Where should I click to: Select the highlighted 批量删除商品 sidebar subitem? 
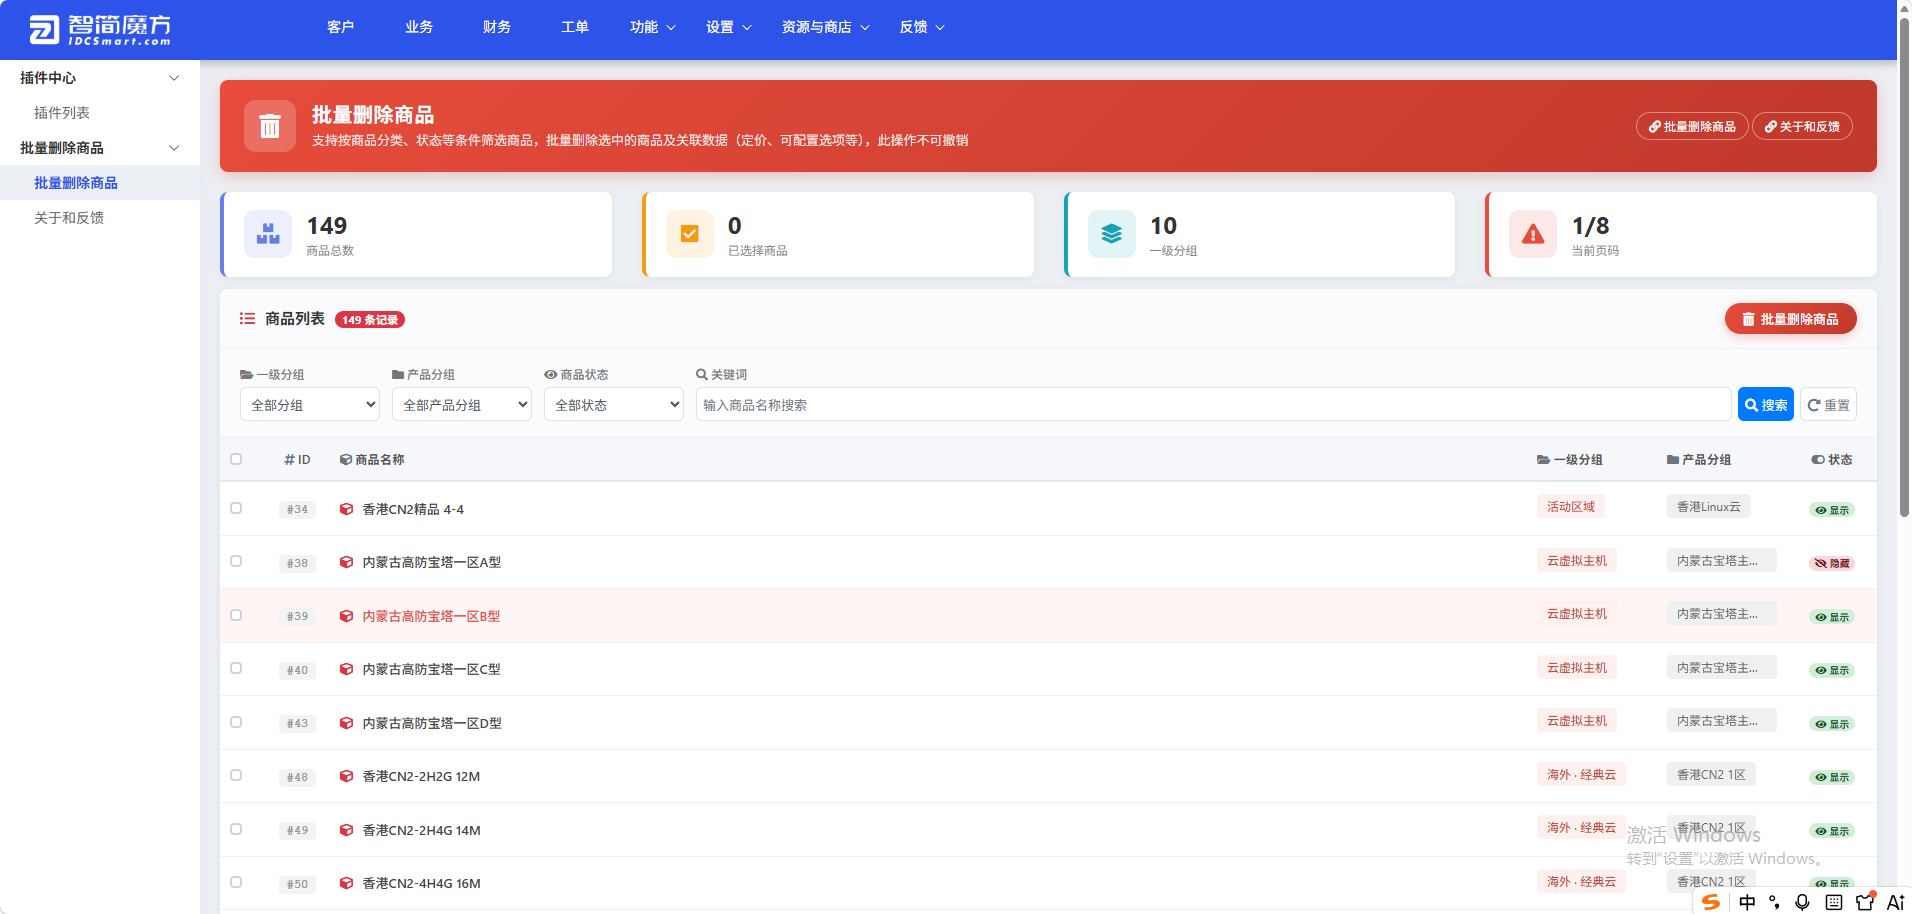point(100,183)
